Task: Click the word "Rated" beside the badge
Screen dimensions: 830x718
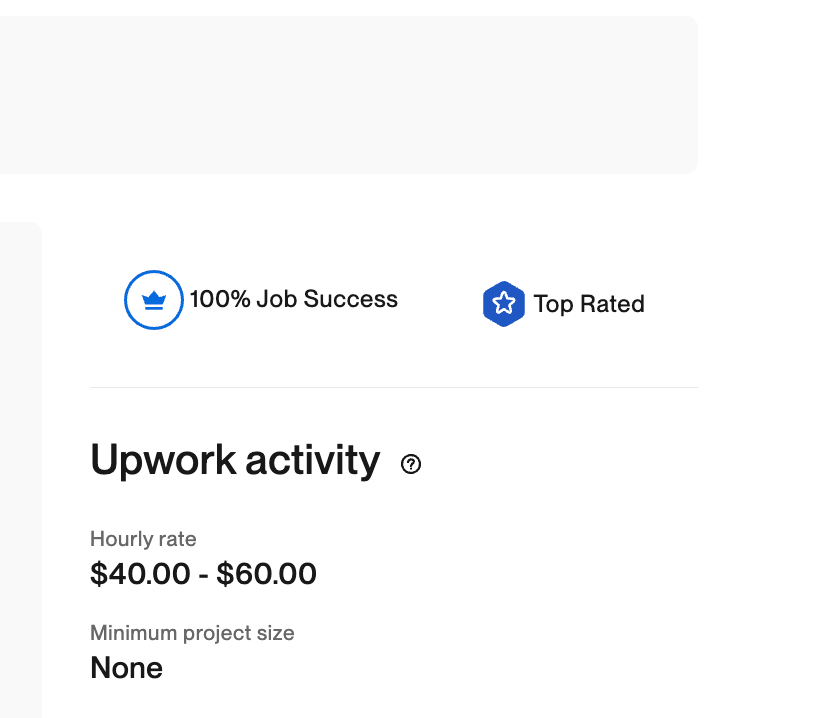Action: click(612, 304)
